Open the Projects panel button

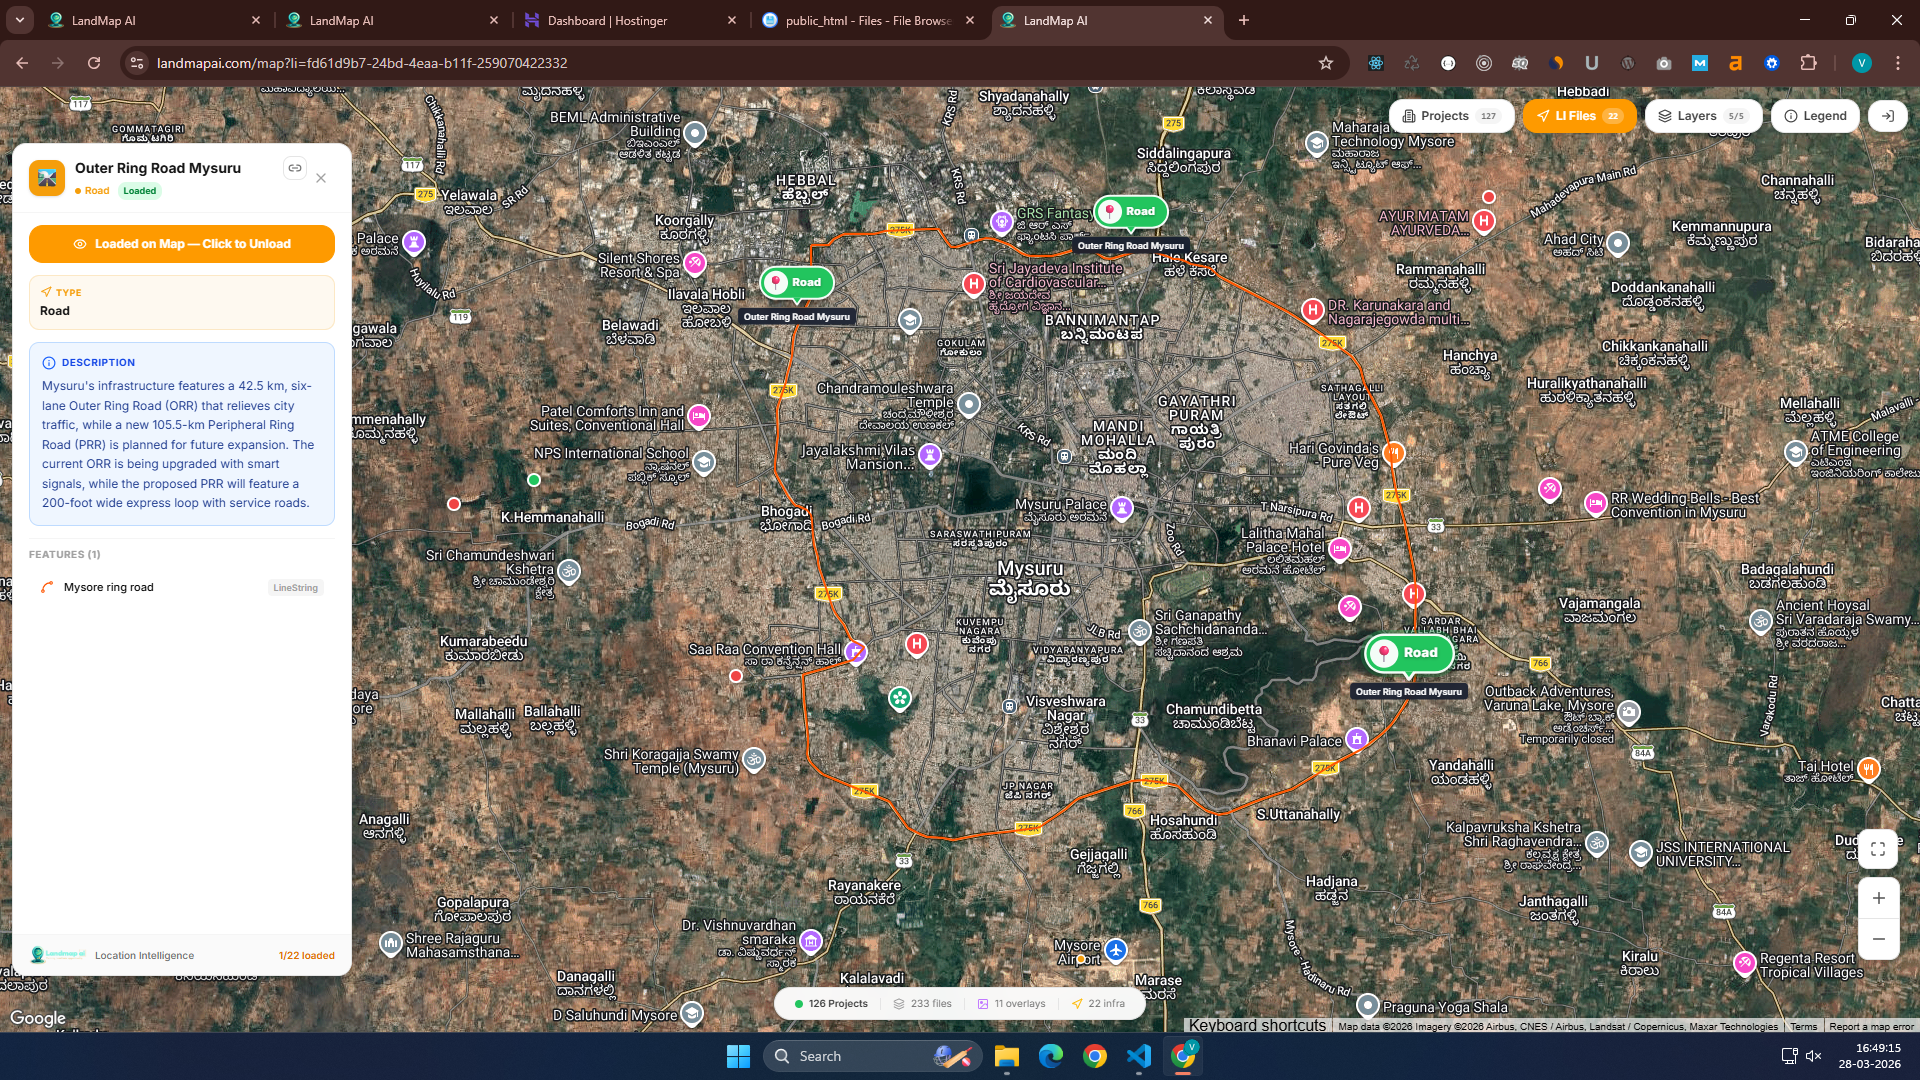coord(1451,116)
